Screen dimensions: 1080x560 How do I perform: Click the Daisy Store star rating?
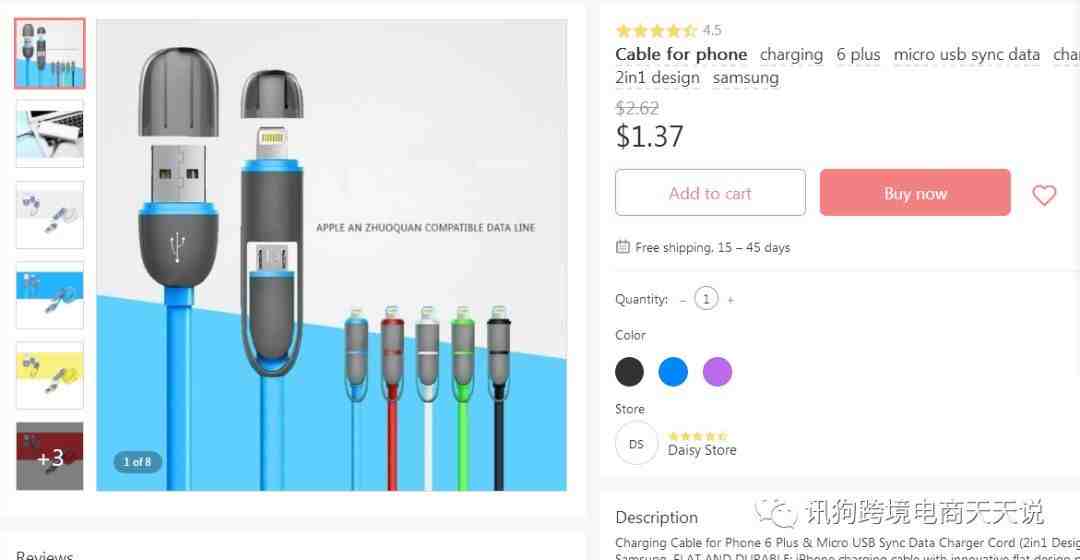click(697, 436)
